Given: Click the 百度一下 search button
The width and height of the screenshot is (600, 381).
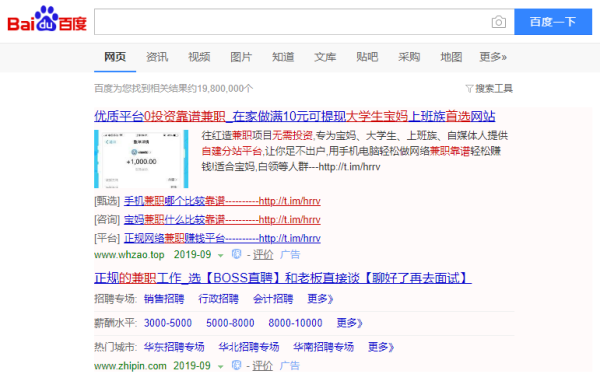Looking at the screenshot, I should point(553,22).
